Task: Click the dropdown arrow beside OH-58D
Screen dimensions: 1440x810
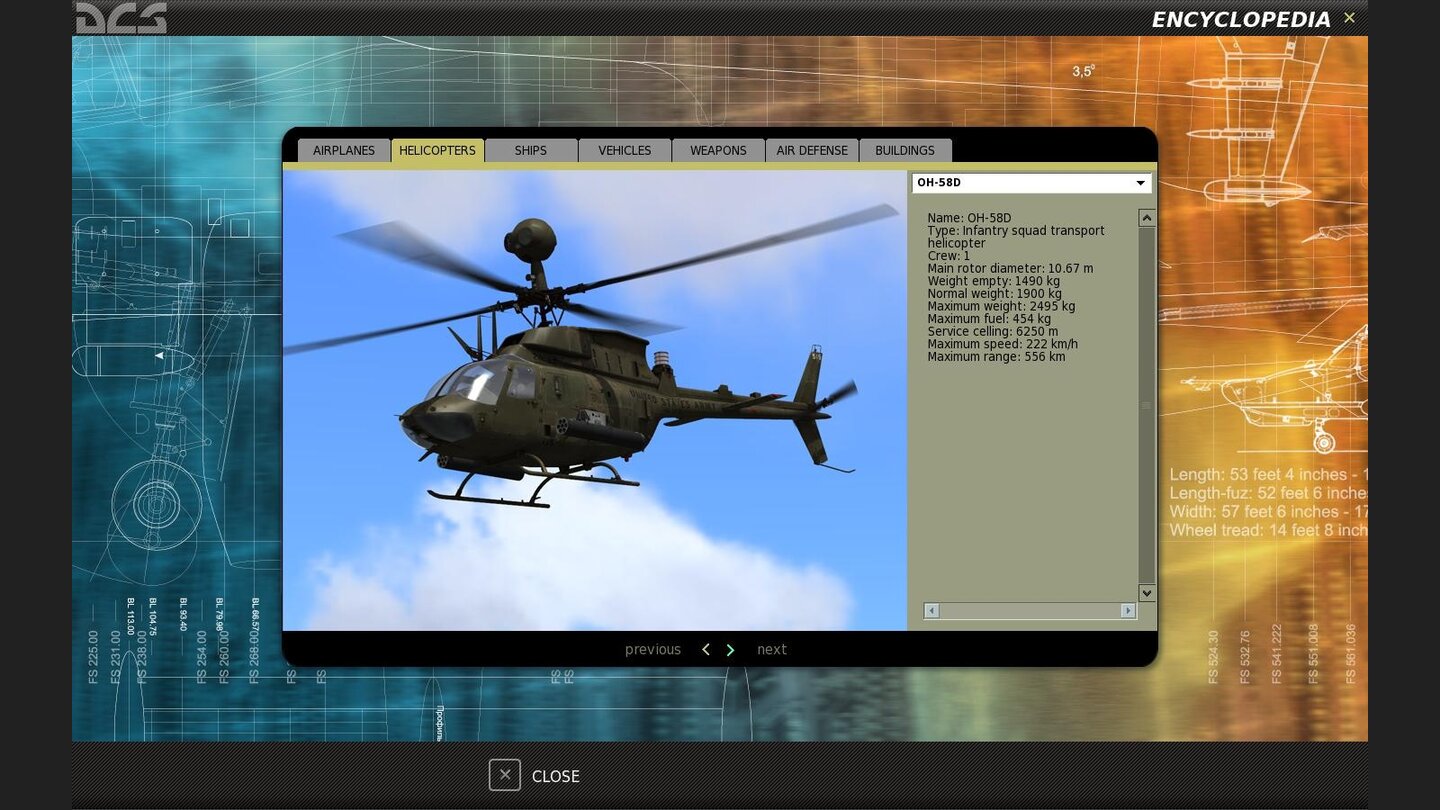Action: coord(1140,183)
